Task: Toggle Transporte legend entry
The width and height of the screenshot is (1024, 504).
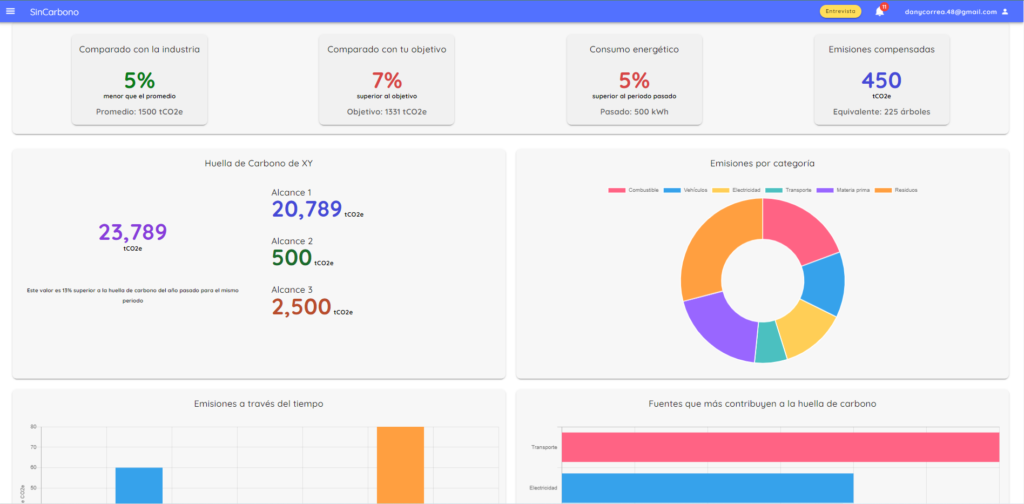Action: coord(790,190)
